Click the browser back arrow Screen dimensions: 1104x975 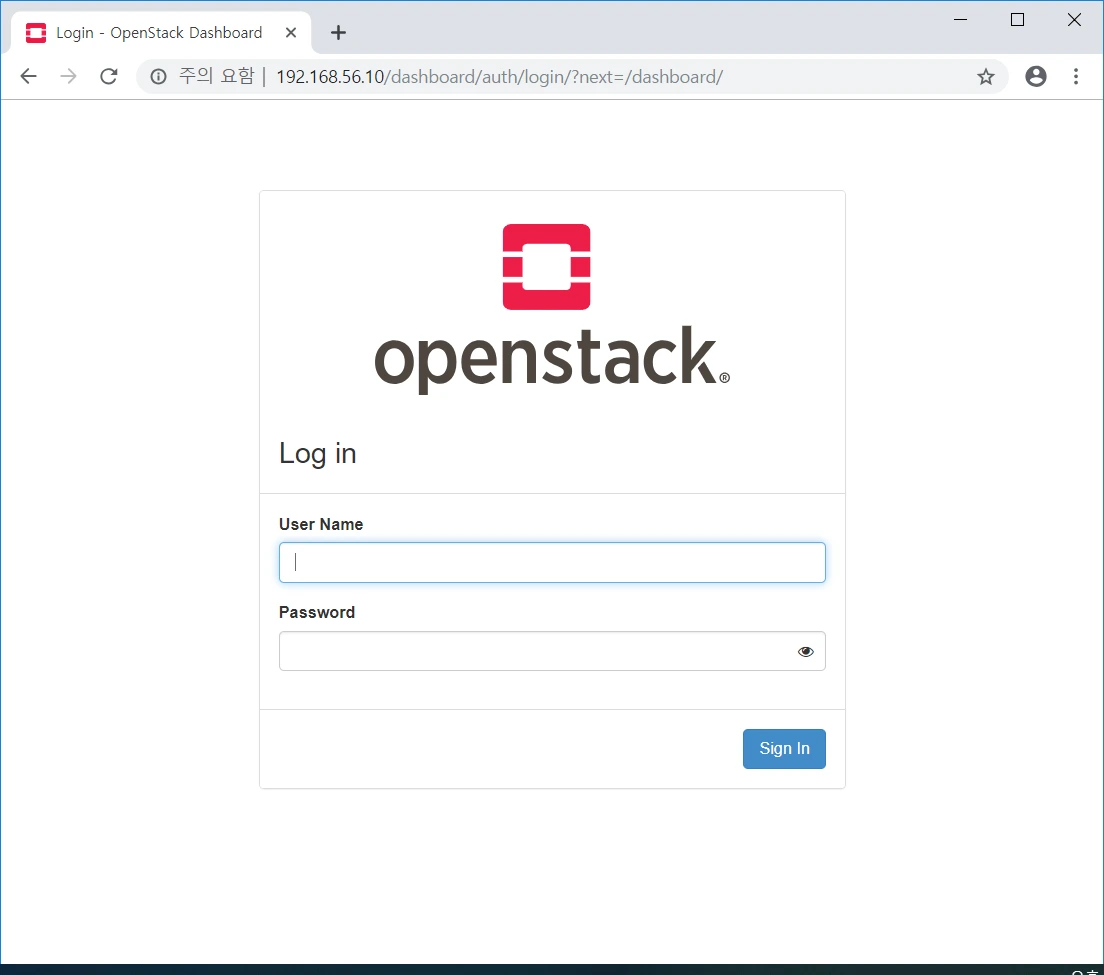28,76
